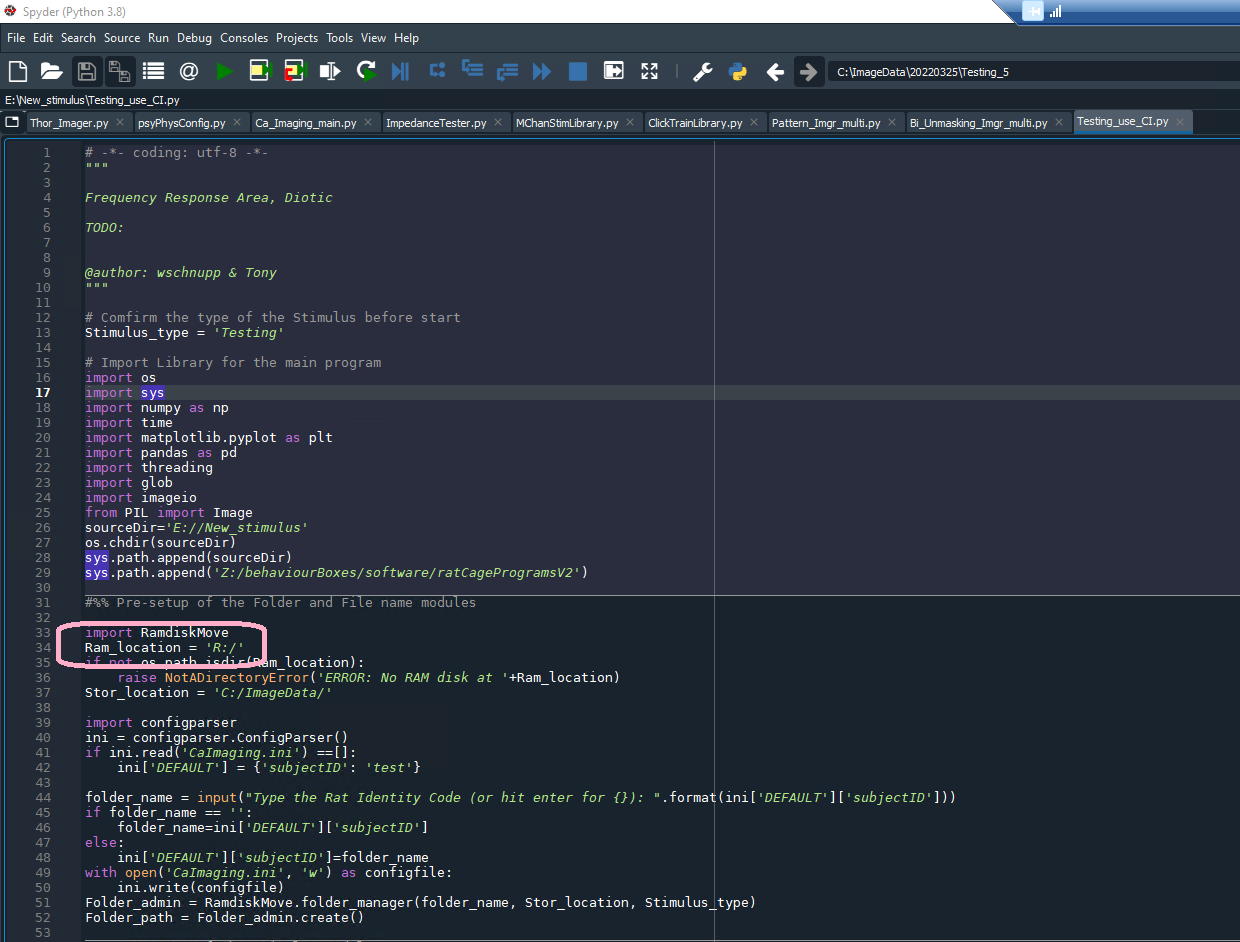This screenshot has width=1240, height=942.
Task: Open the browse tabs button left of tabs
Action: (x=13, y=122)
